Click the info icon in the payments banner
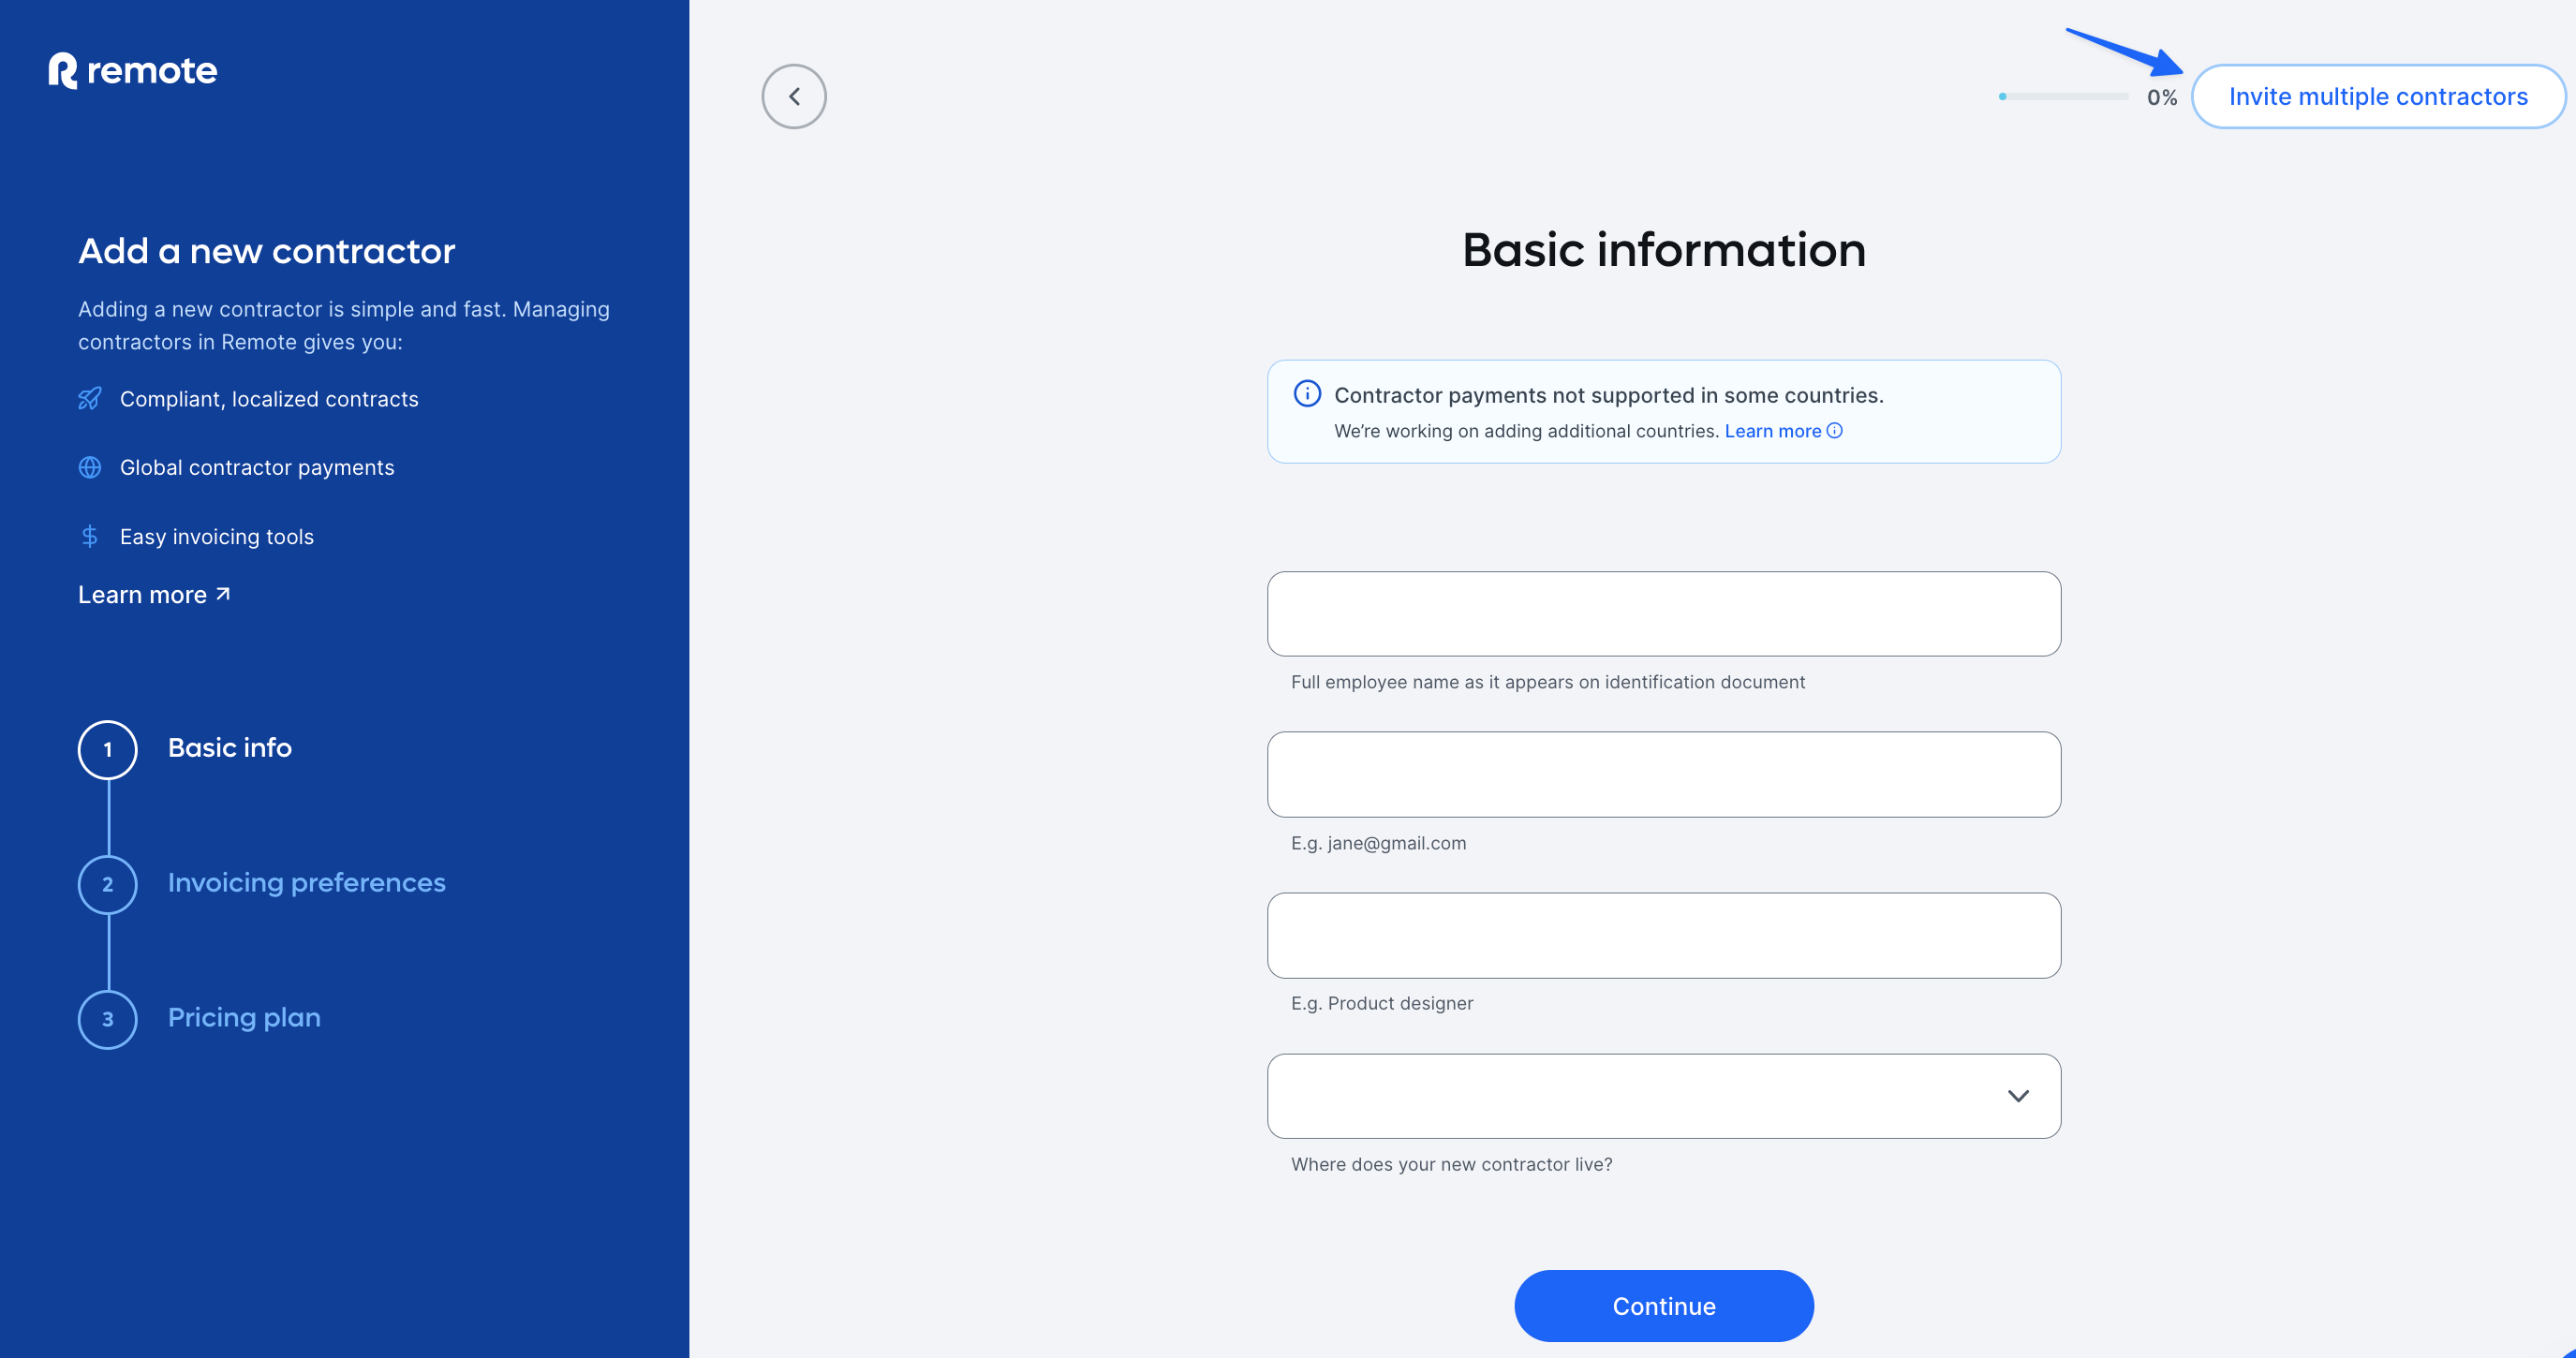Image resolution: width=2576 pixels, height=1358 pixels. click(1308, 394)
